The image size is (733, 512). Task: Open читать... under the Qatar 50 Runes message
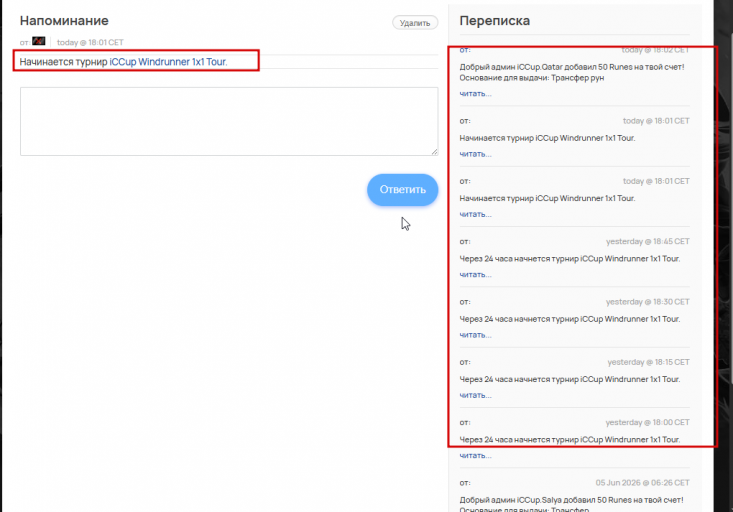tap(475, 94)
